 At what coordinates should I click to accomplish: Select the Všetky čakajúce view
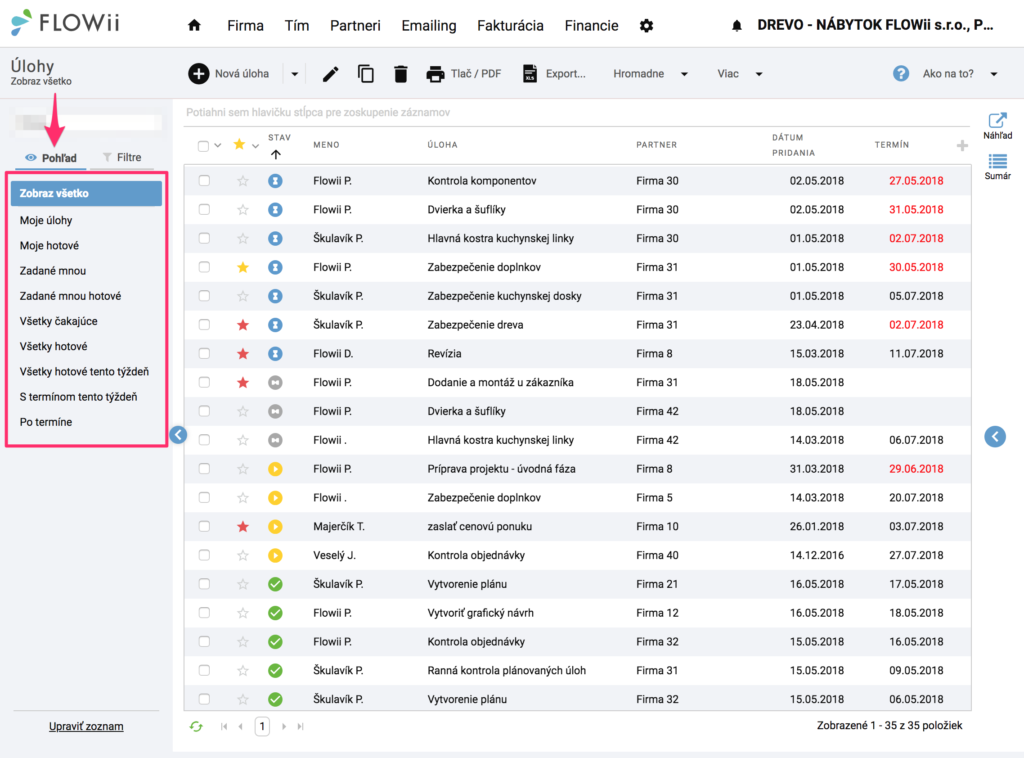[58, 321]
